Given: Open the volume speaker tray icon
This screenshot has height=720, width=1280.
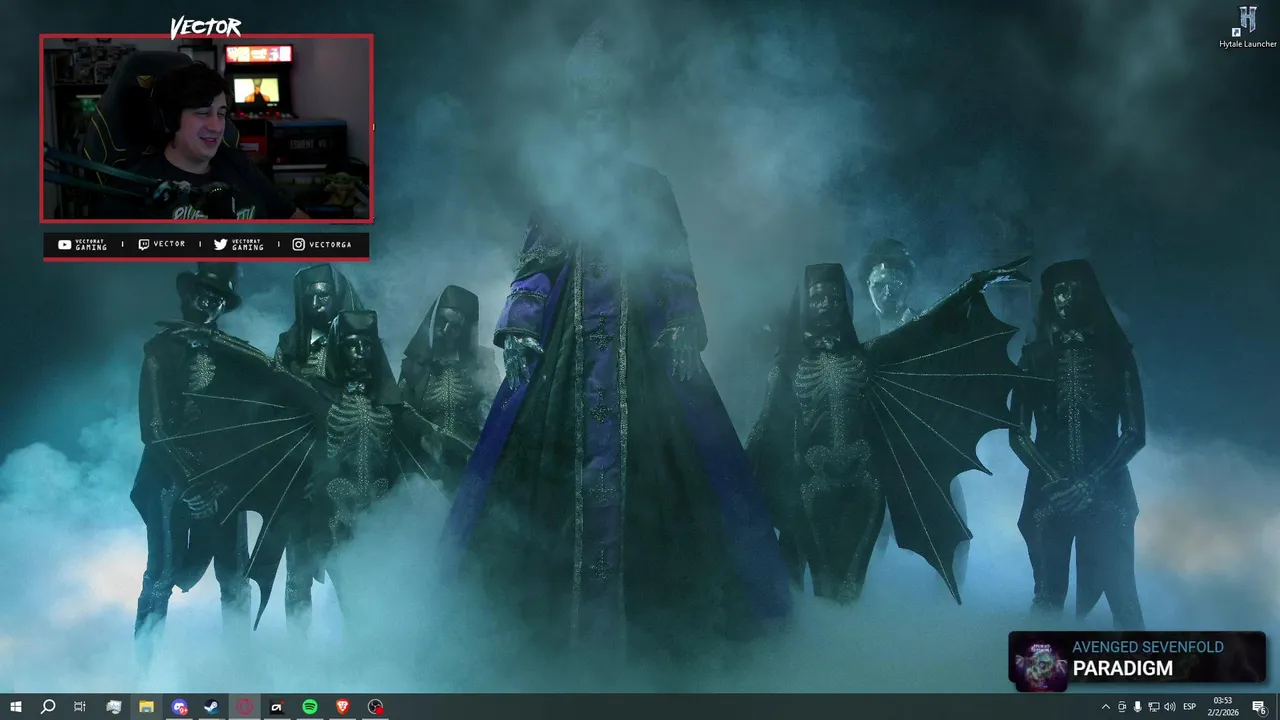Looking at the screenshot, I should (1170, 707).
